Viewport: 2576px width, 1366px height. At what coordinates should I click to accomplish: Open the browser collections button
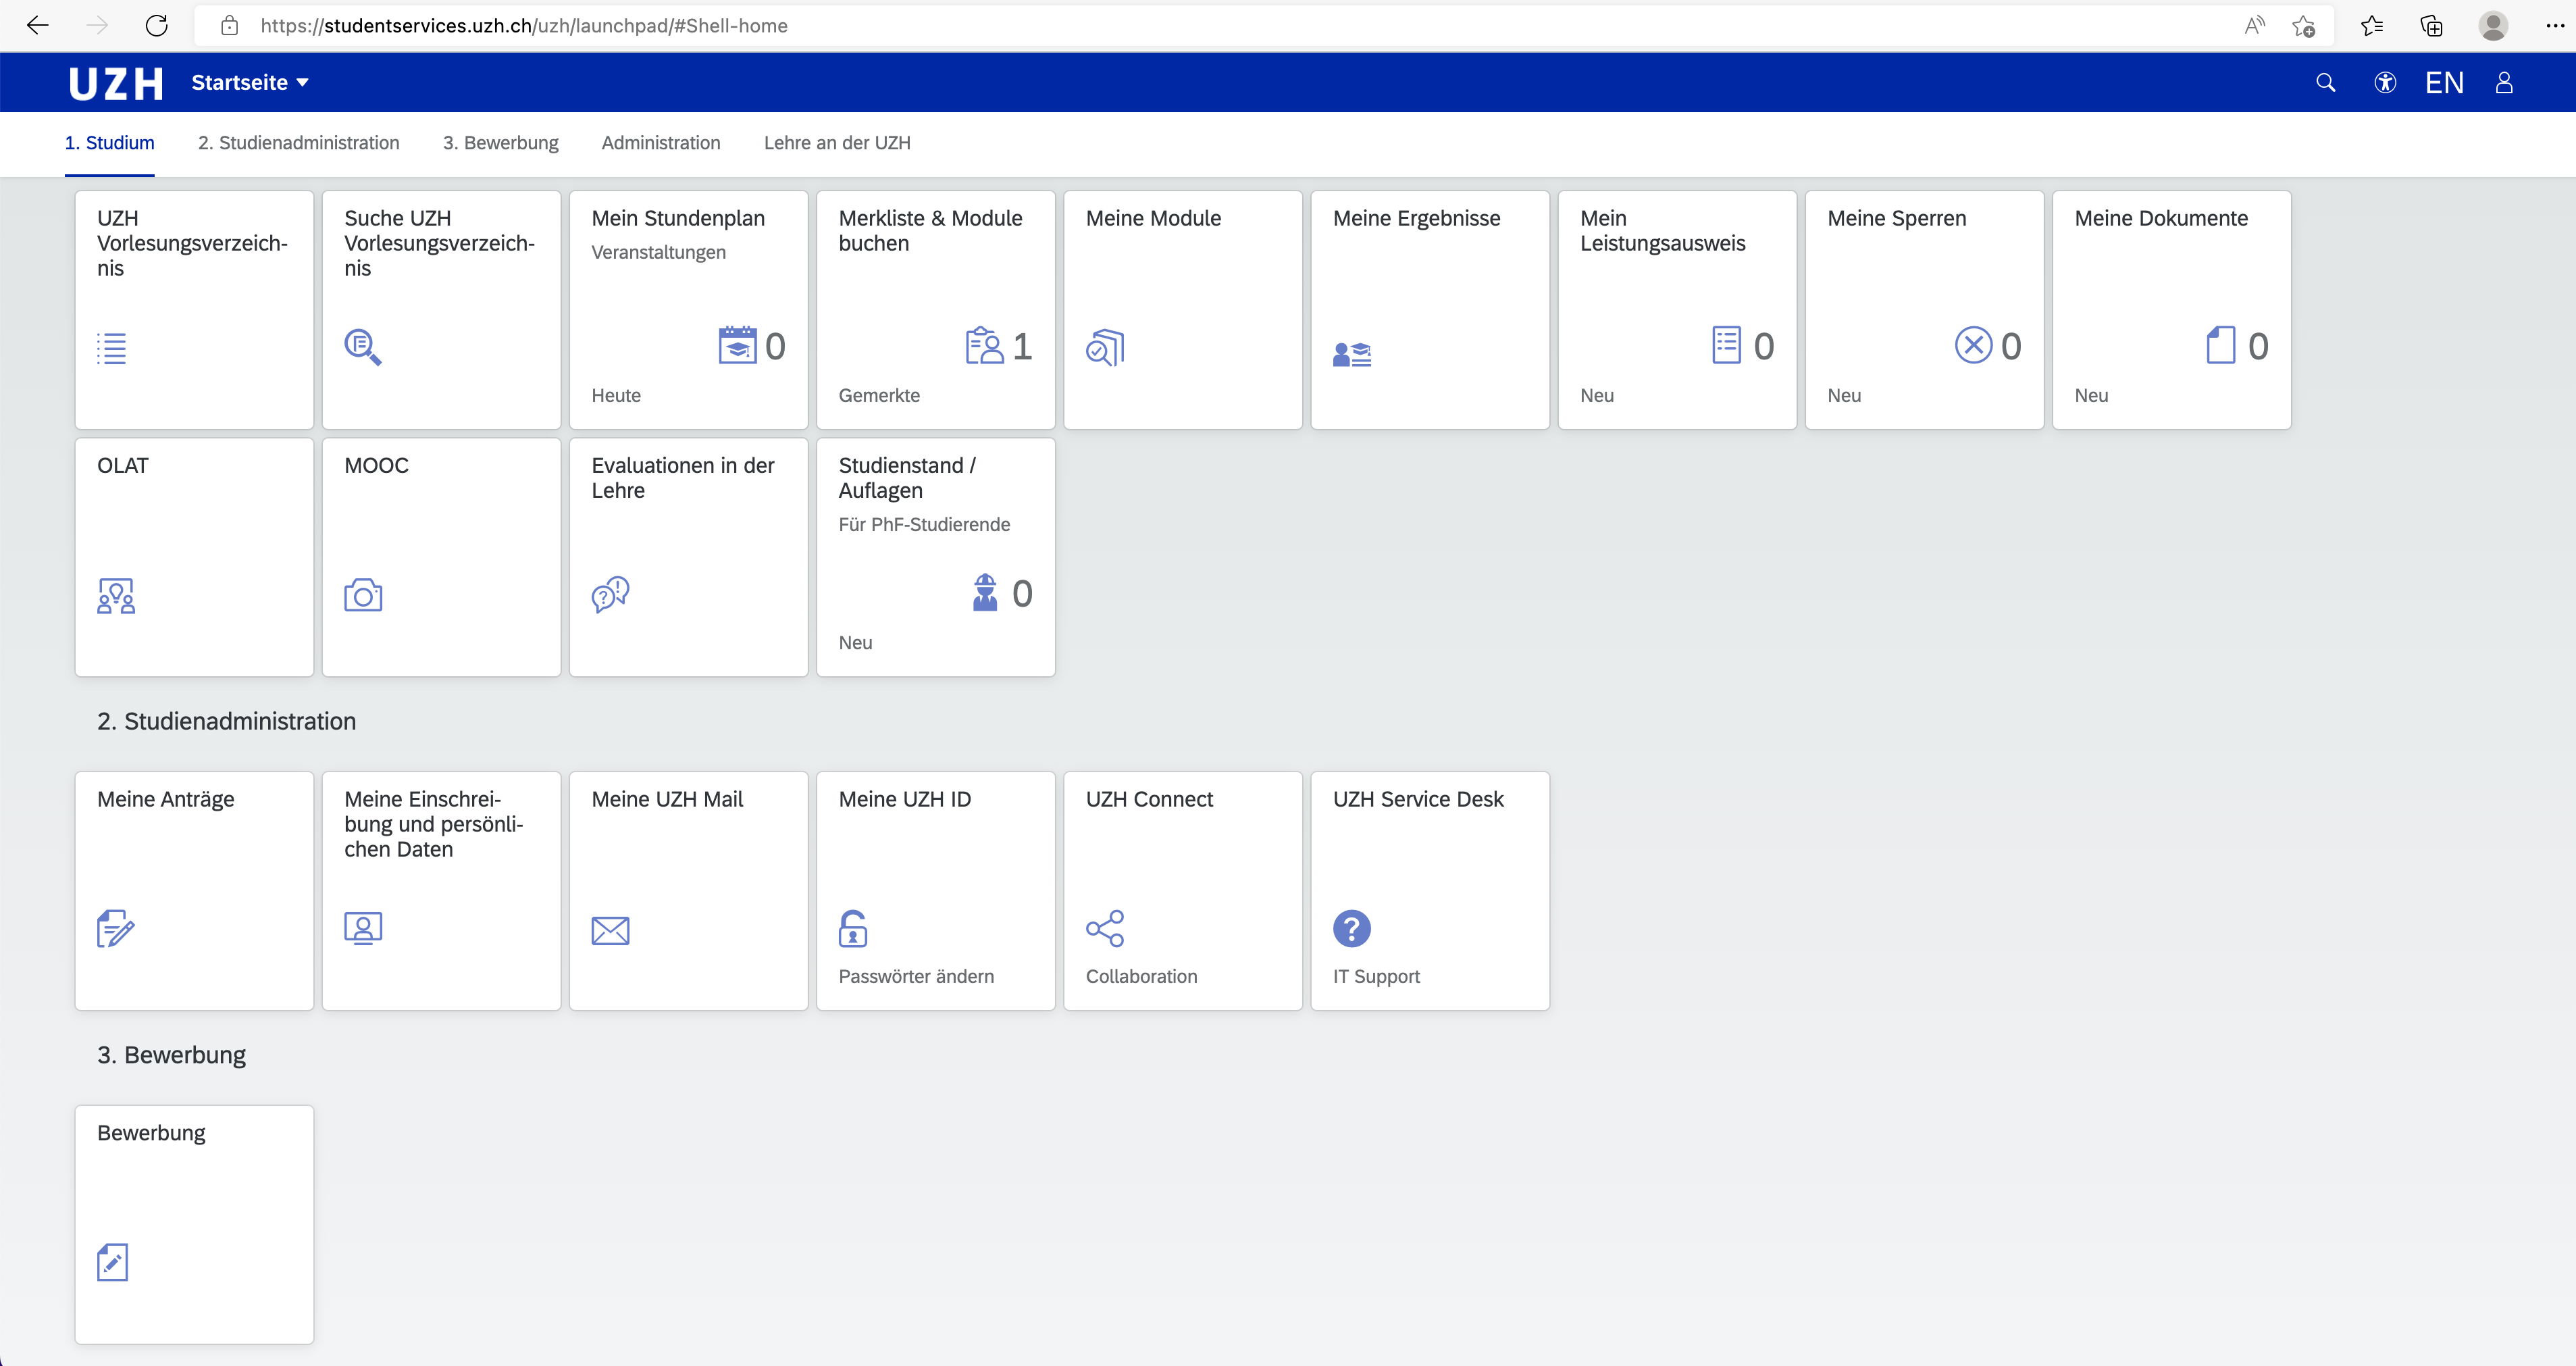coord(2432,26)
